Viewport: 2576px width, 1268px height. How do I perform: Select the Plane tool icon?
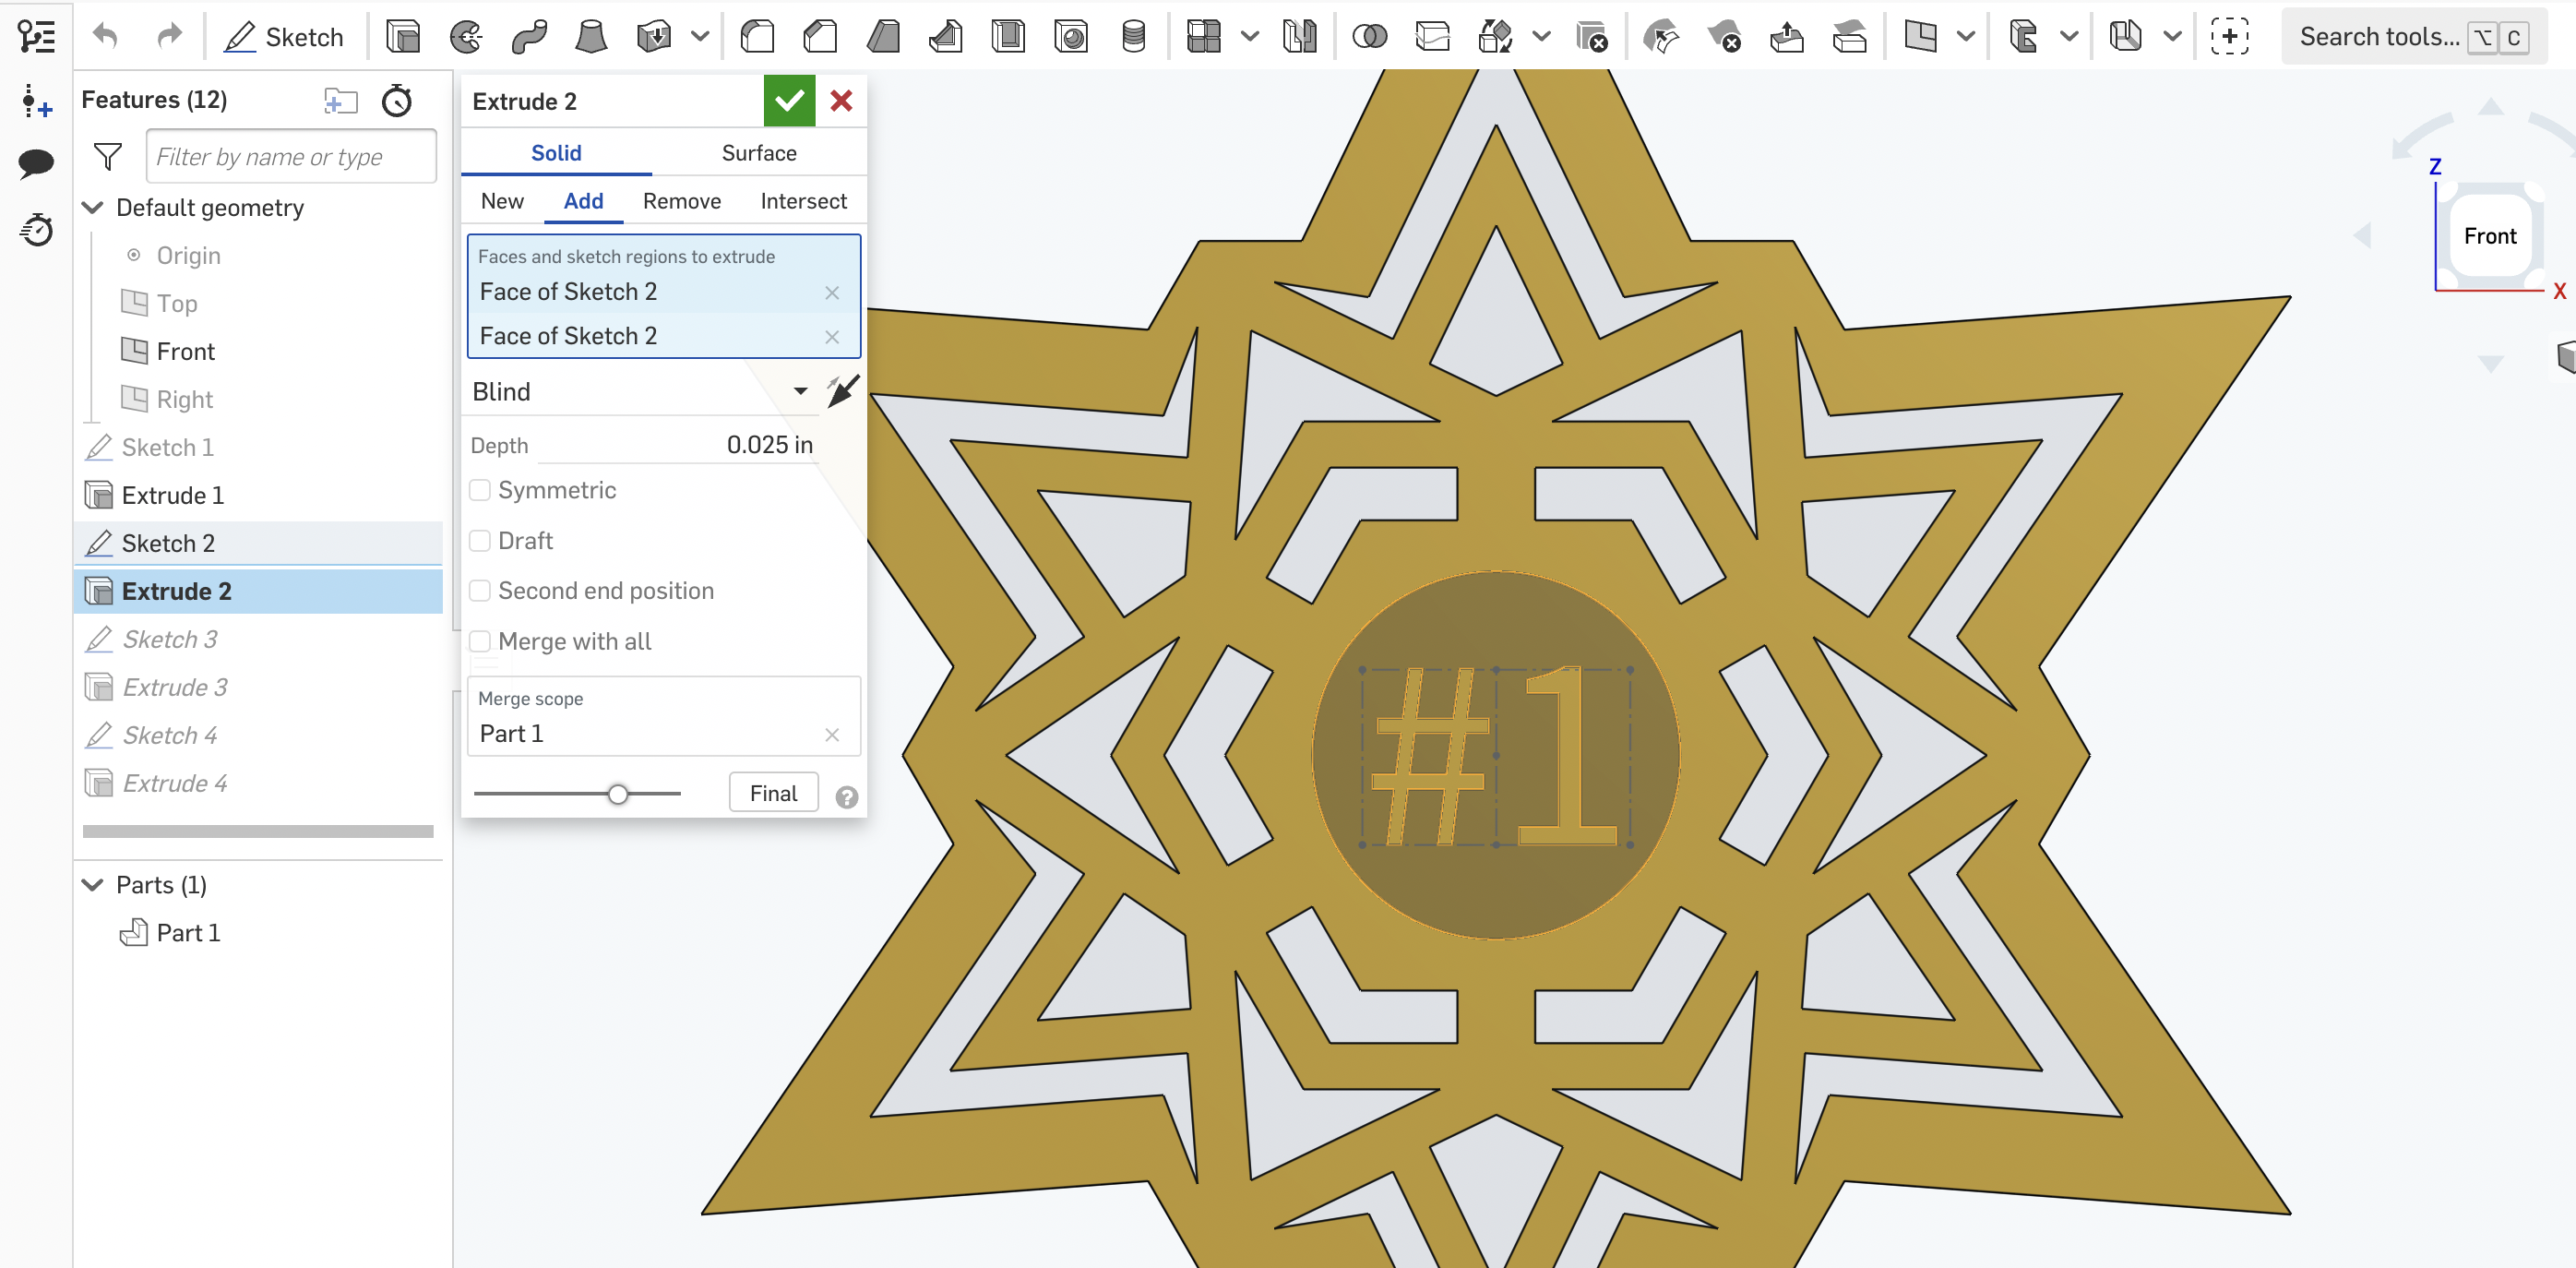coord(1920,37)
